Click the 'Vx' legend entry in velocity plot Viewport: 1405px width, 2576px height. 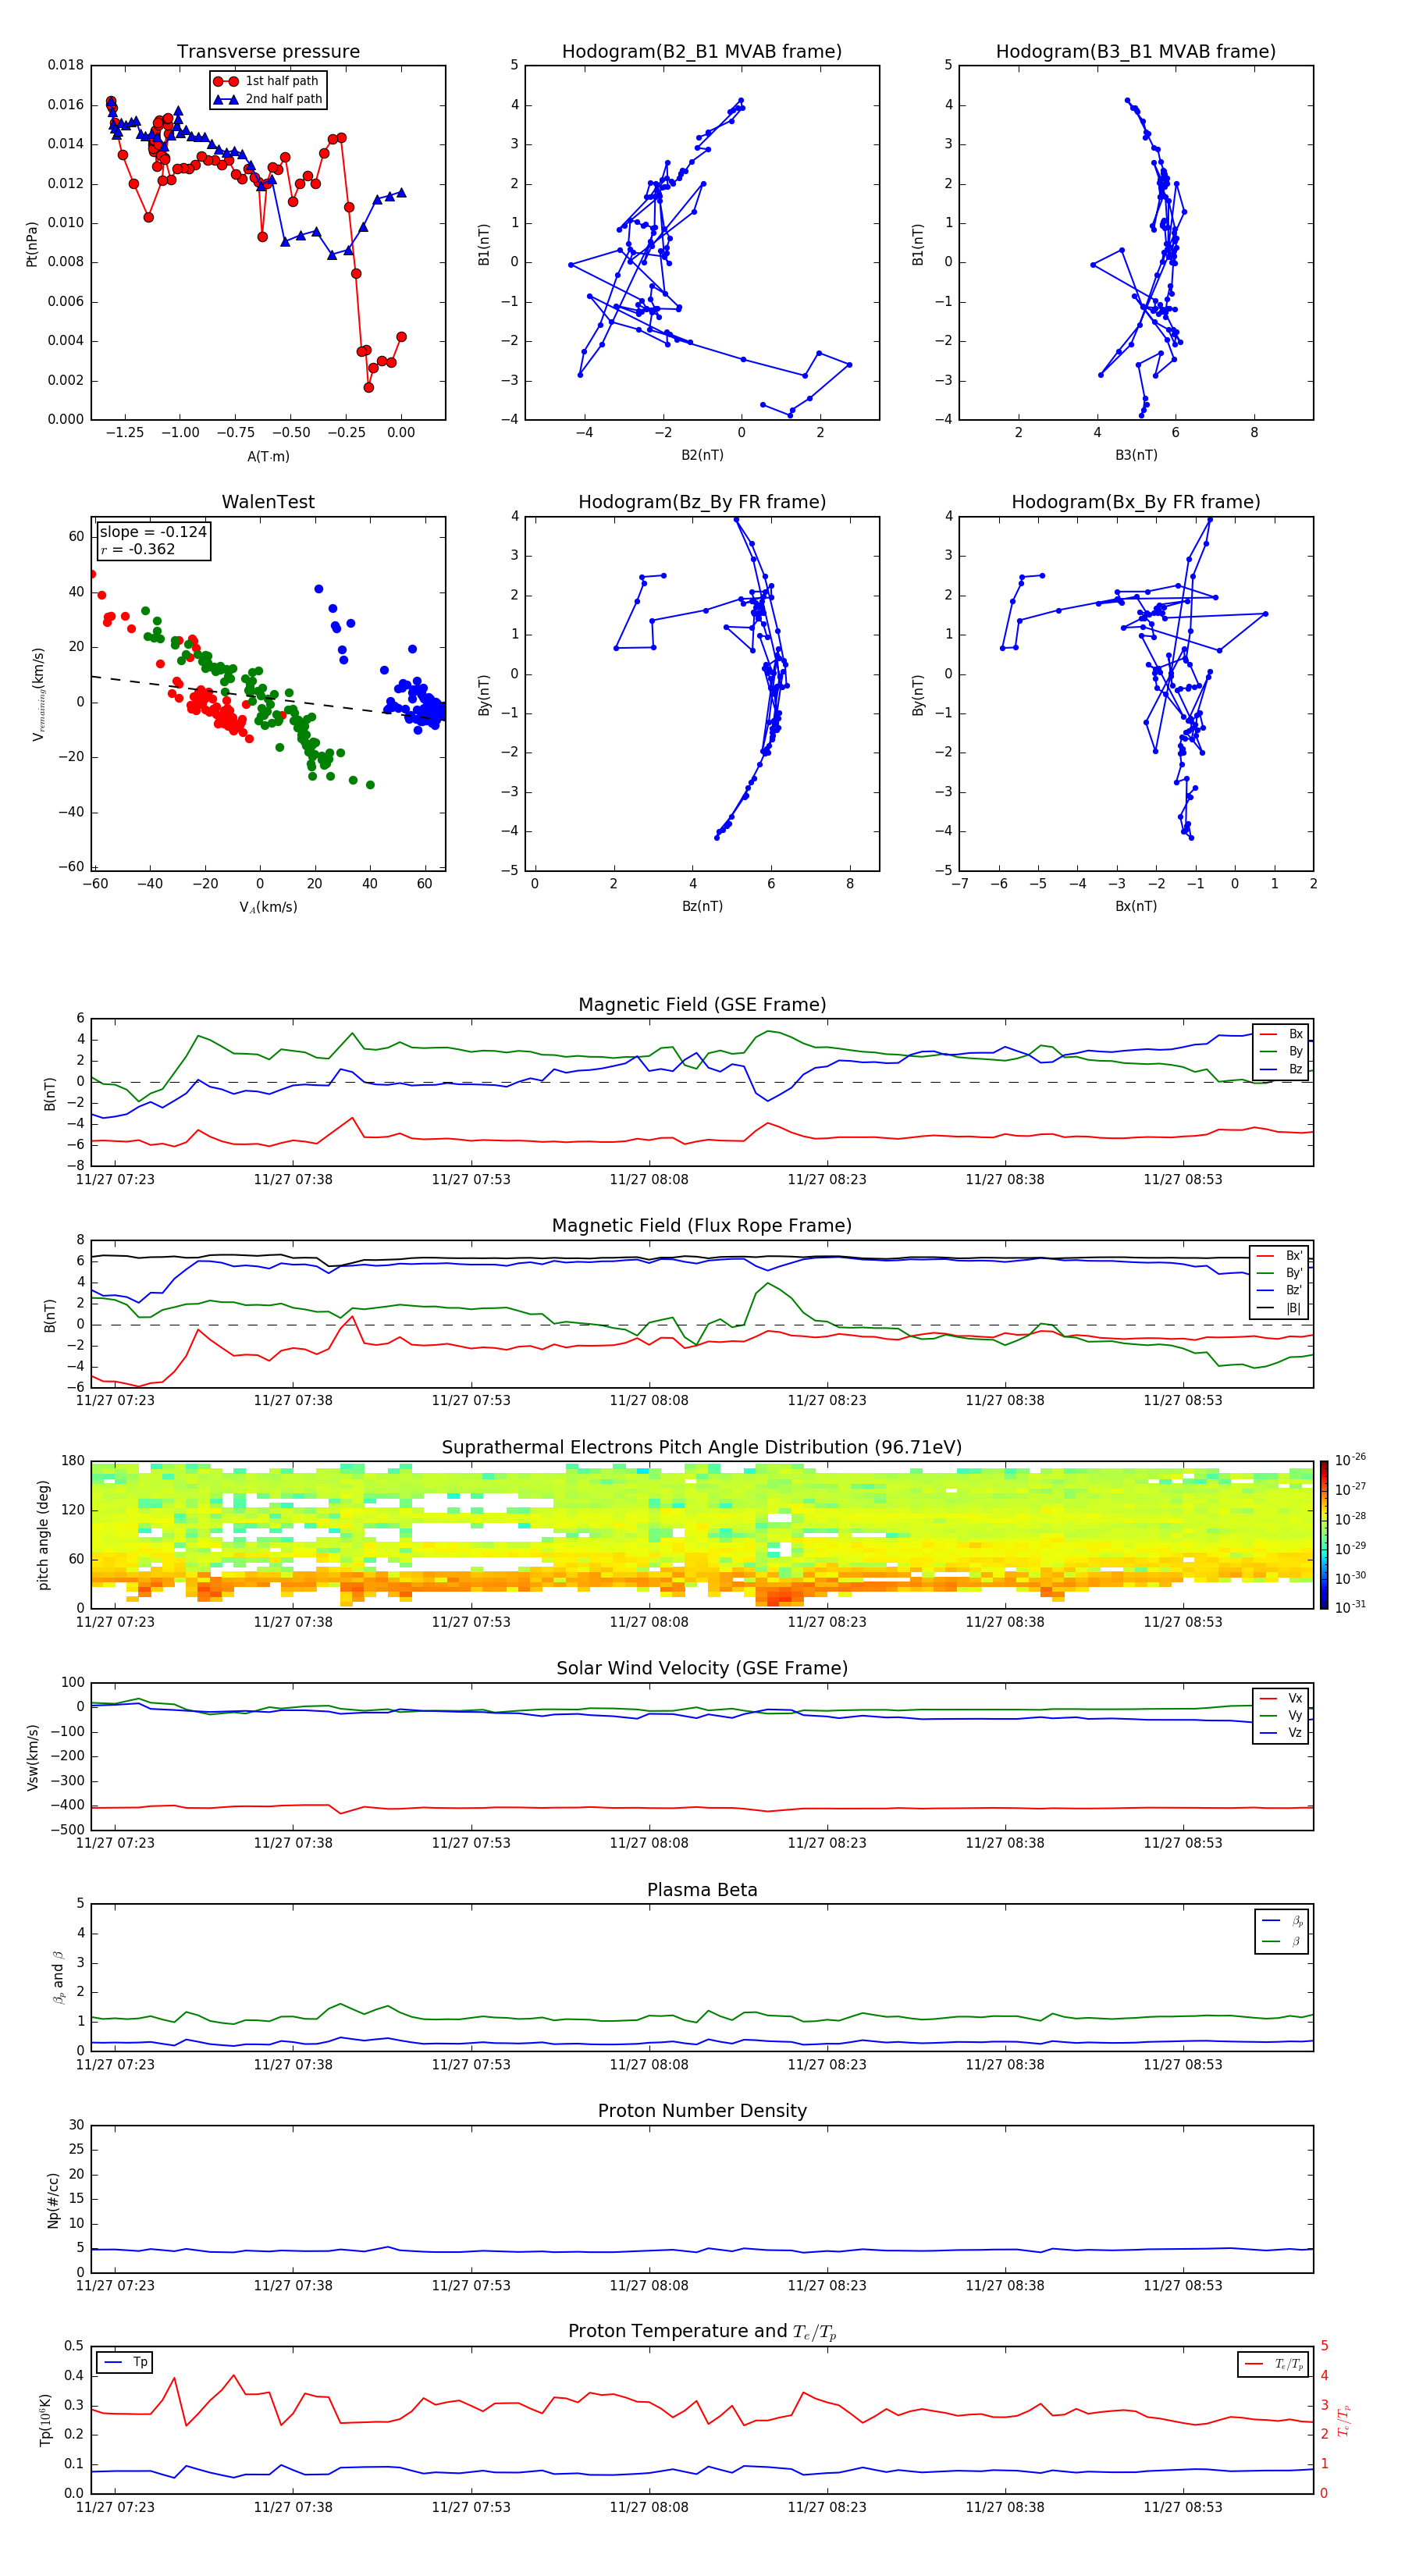[1282, 1698]
